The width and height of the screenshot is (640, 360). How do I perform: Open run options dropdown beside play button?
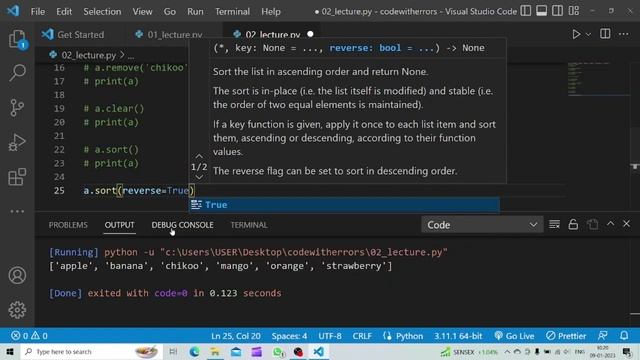[588, 35]
